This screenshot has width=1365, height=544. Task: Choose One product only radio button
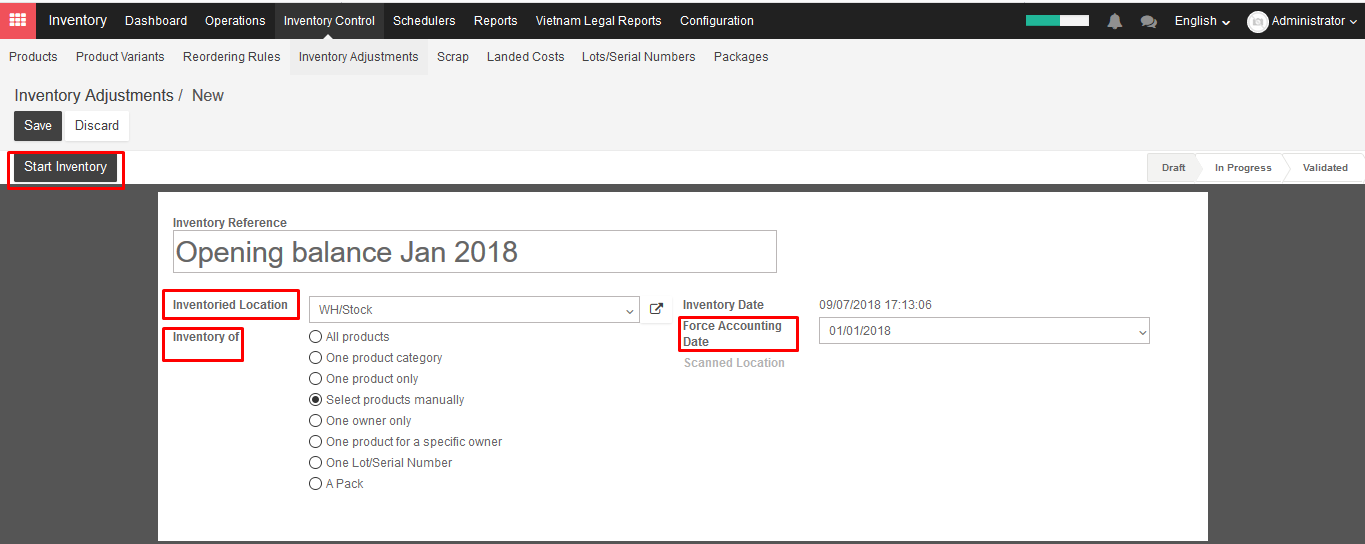click(x=316, y=379)
